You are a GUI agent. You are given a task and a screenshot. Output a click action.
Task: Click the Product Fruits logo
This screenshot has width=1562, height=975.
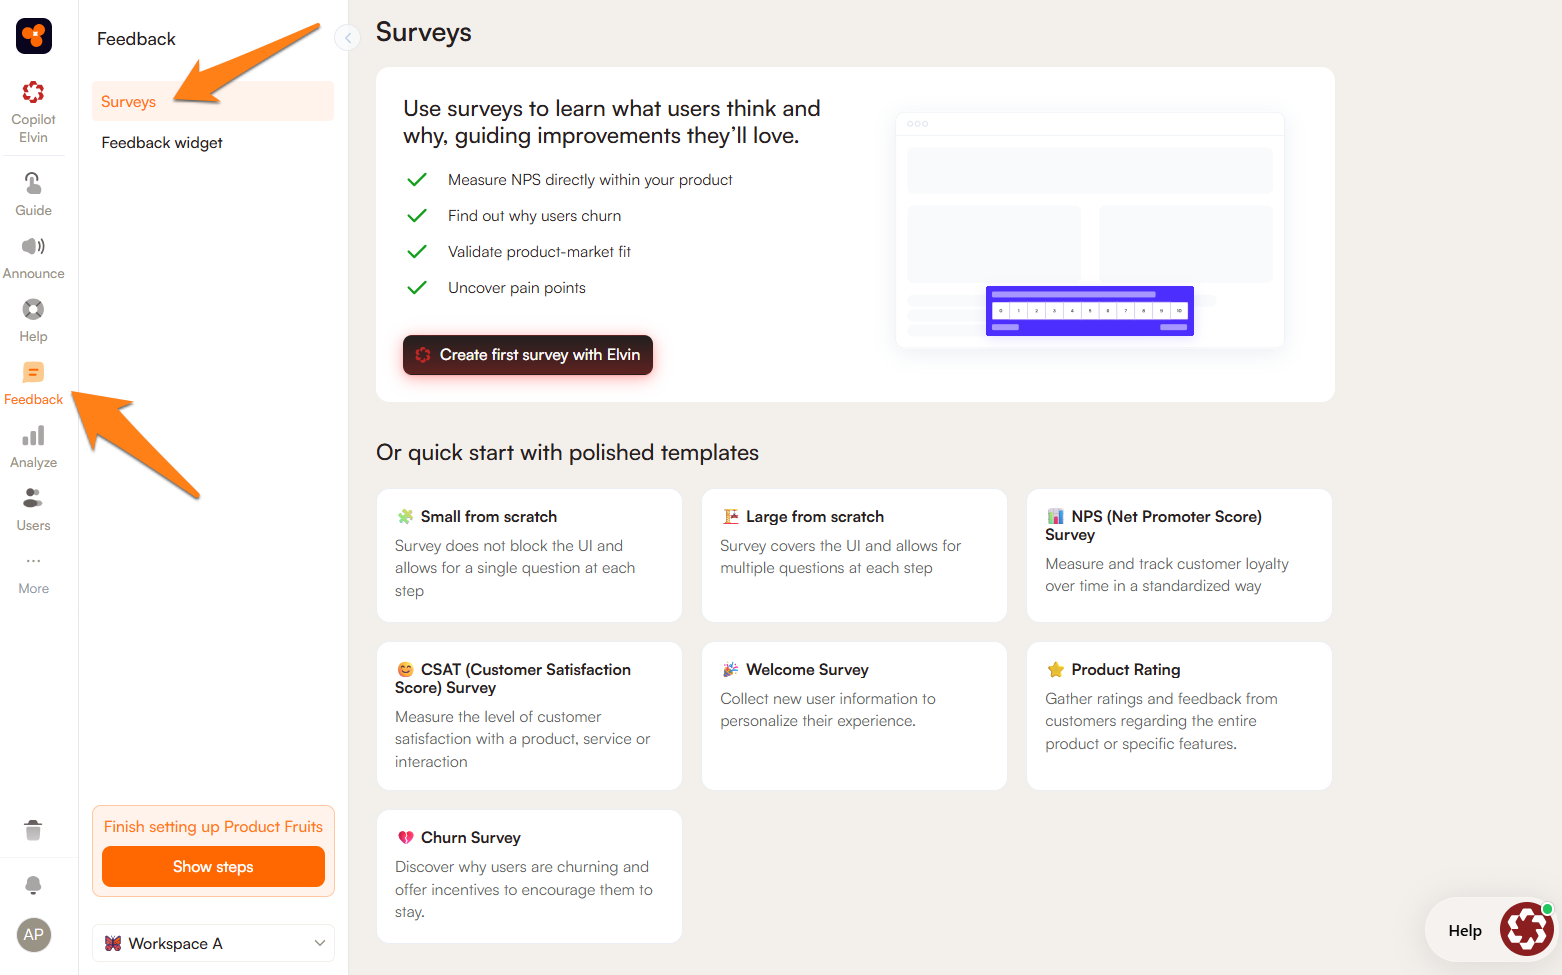pos(34,36)
